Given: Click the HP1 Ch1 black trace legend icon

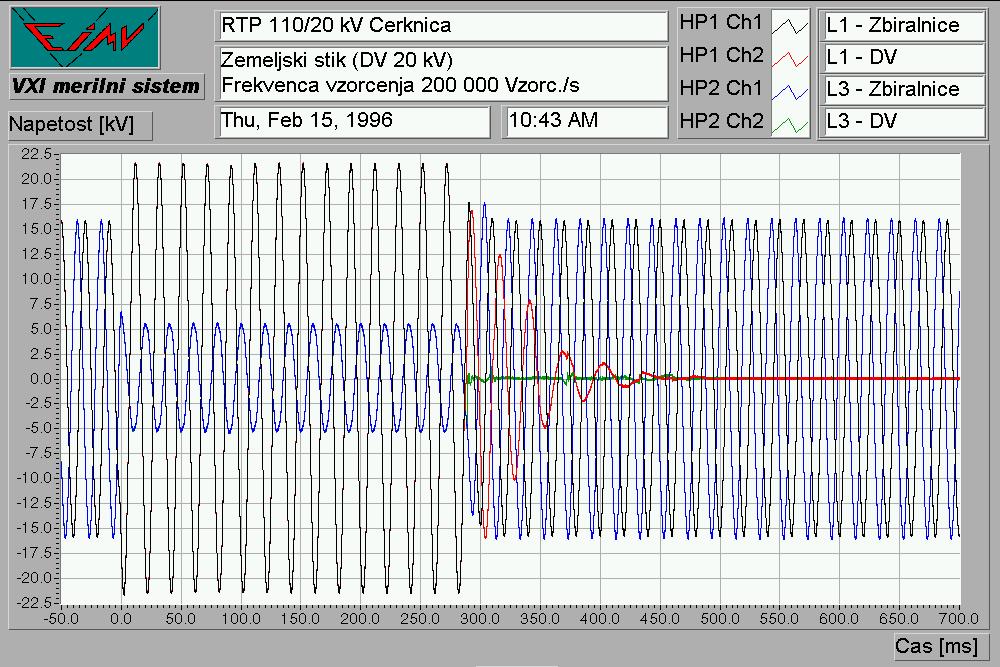Looking at the screenshot, I should pos(790,26).
